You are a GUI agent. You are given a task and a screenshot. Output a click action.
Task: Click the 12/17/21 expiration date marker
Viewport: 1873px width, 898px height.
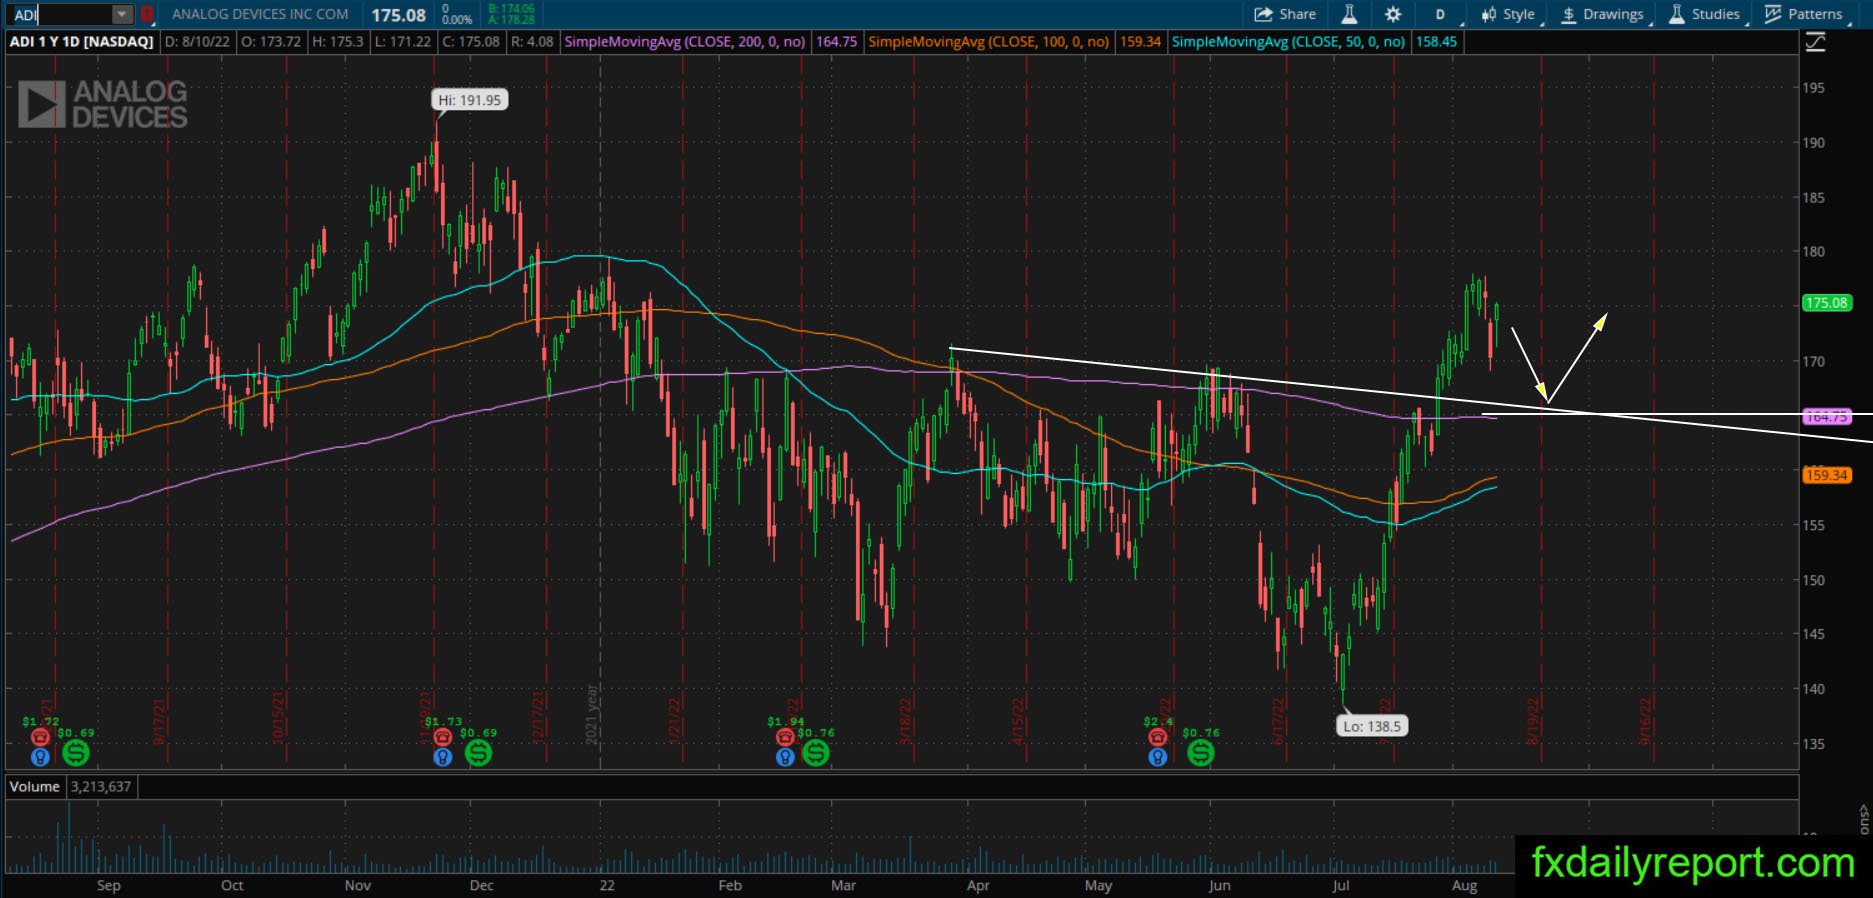[x=539, y=716]
